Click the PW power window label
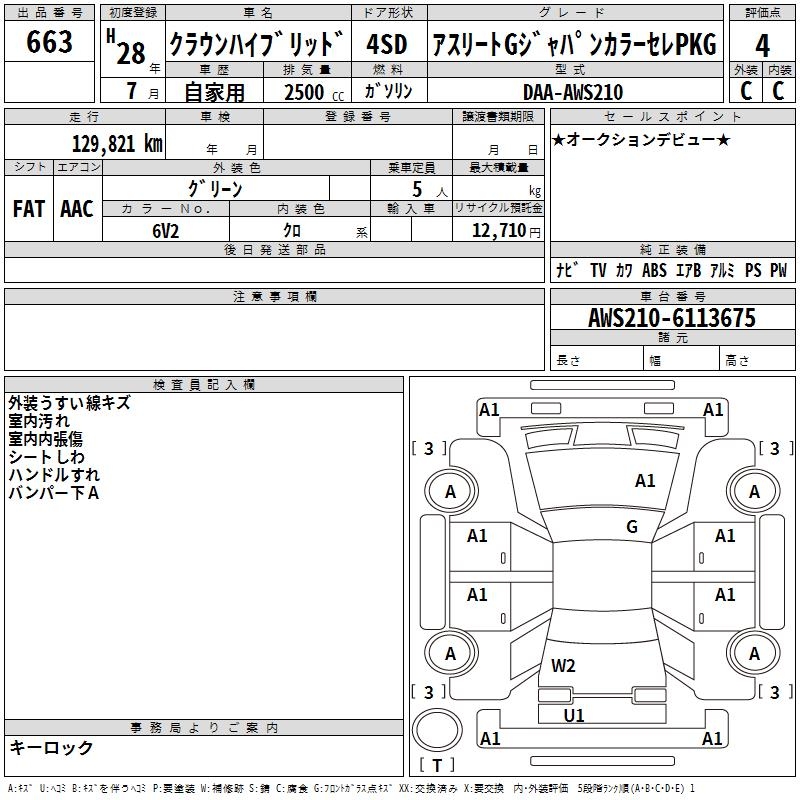800x800 pixels. [778, 270]
